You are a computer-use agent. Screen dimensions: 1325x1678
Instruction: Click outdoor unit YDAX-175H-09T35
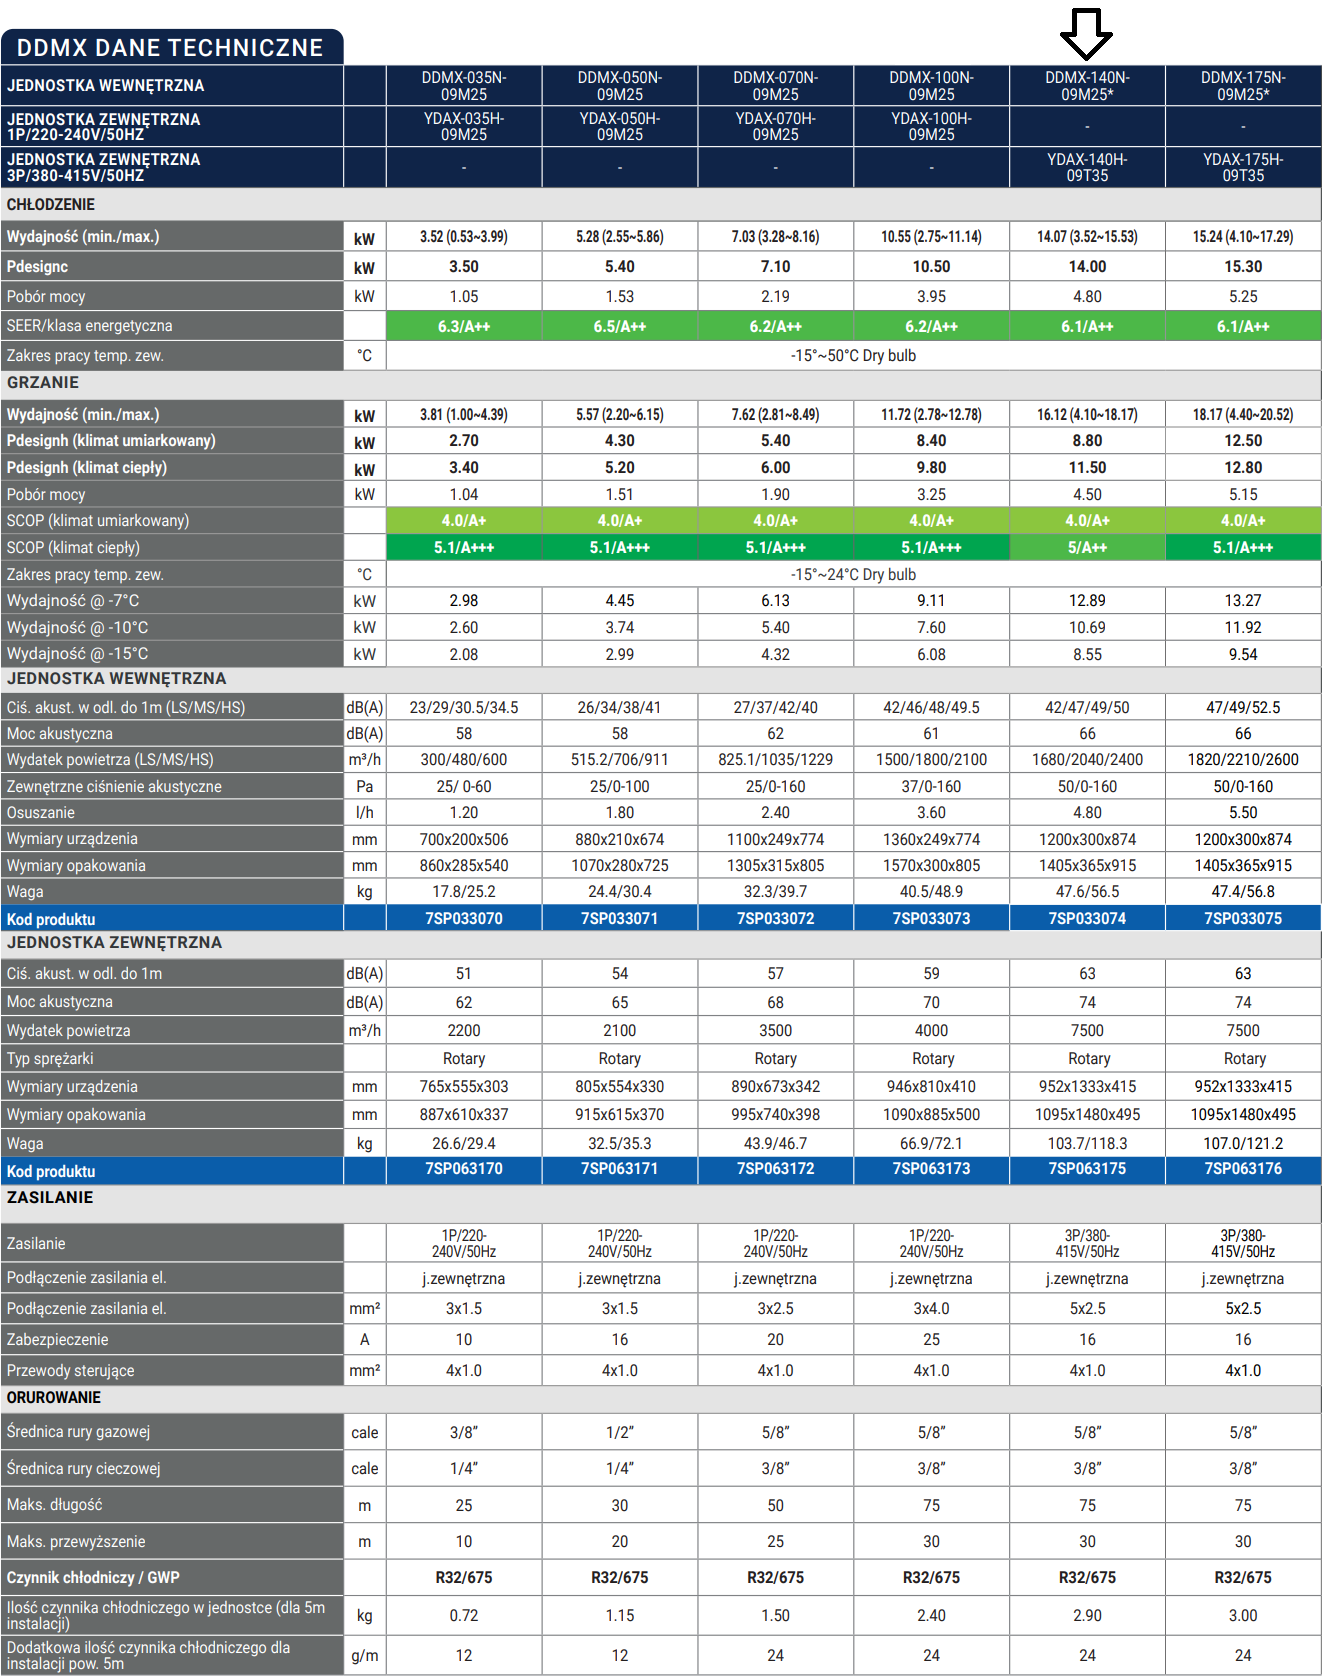pos(1243,167)
